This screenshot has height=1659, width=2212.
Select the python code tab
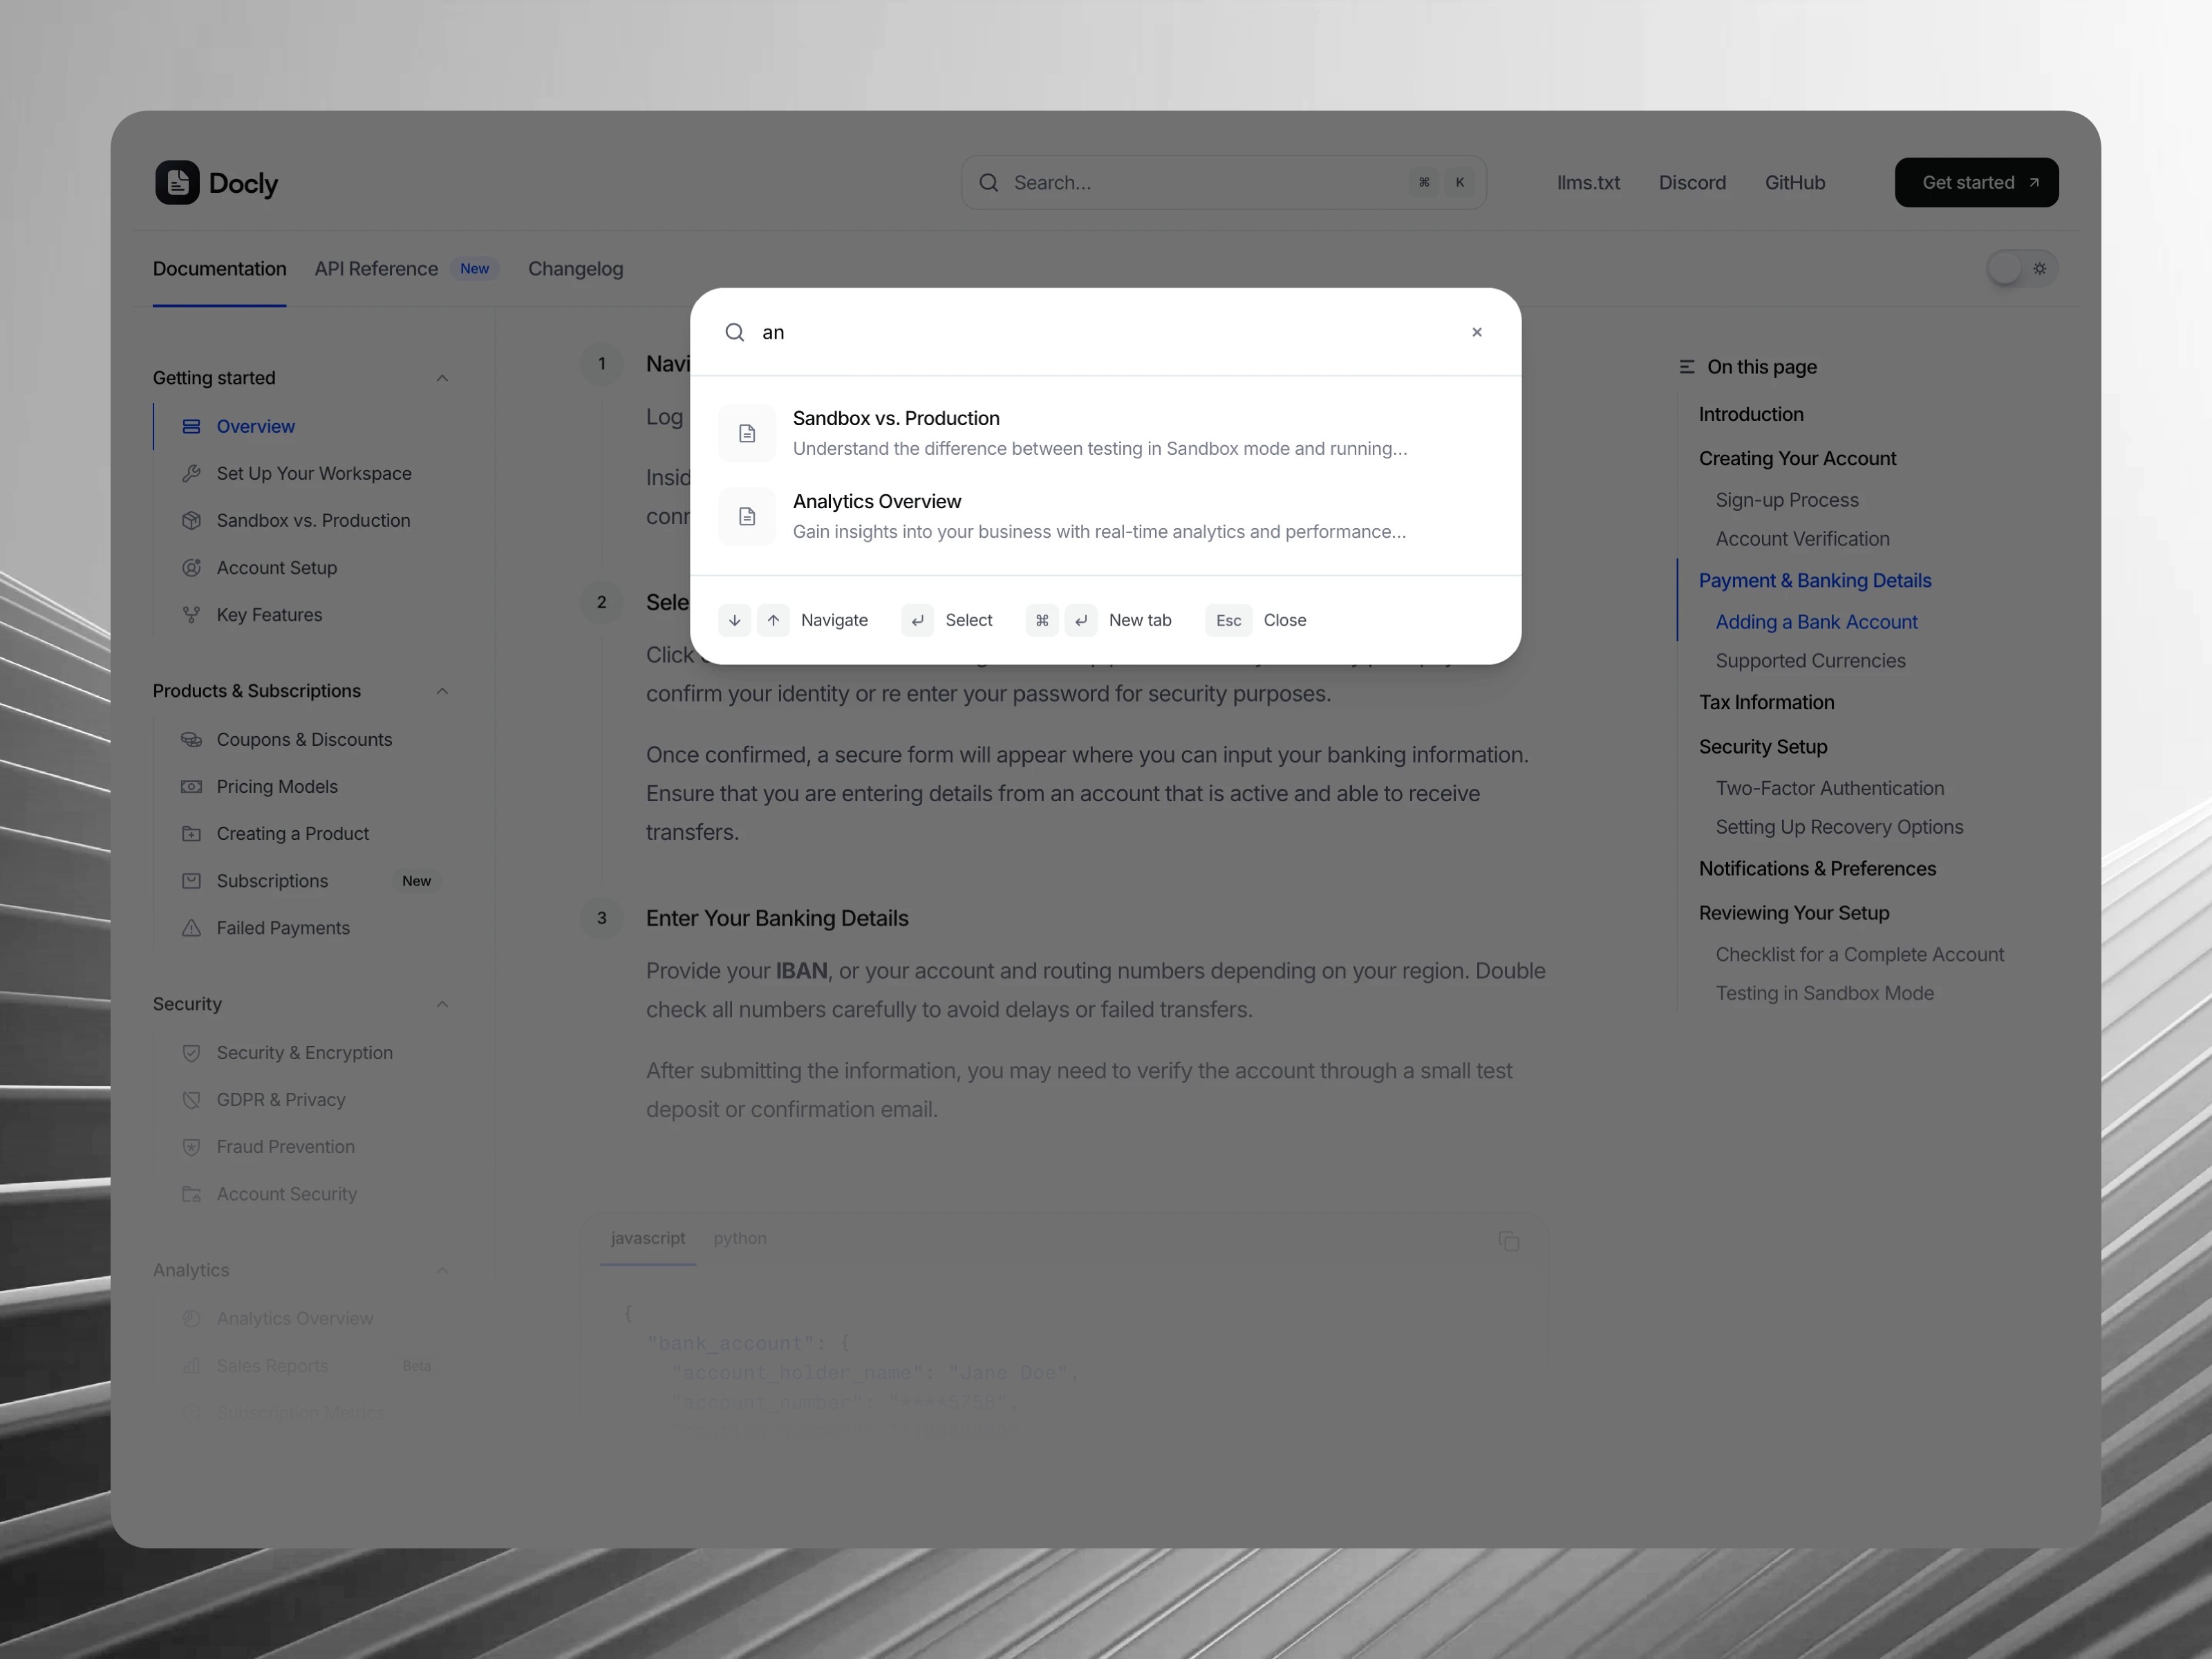740,1238
